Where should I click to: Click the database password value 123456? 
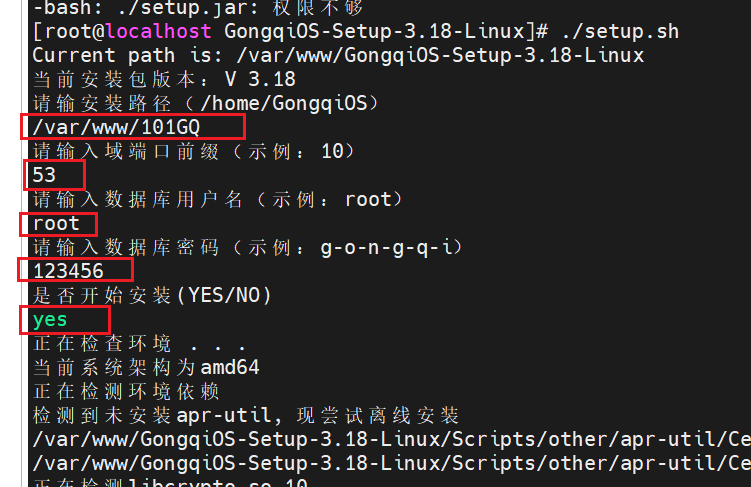(68, 271)
